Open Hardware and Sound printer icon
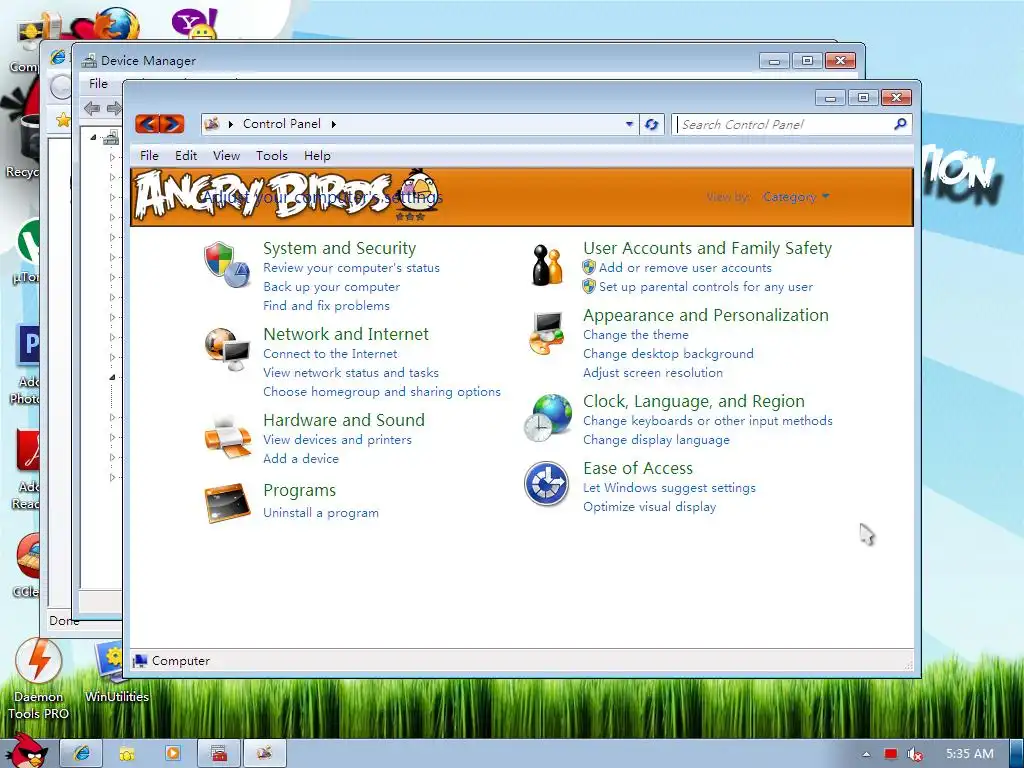The image size is (1024, 768). (227, 436)
